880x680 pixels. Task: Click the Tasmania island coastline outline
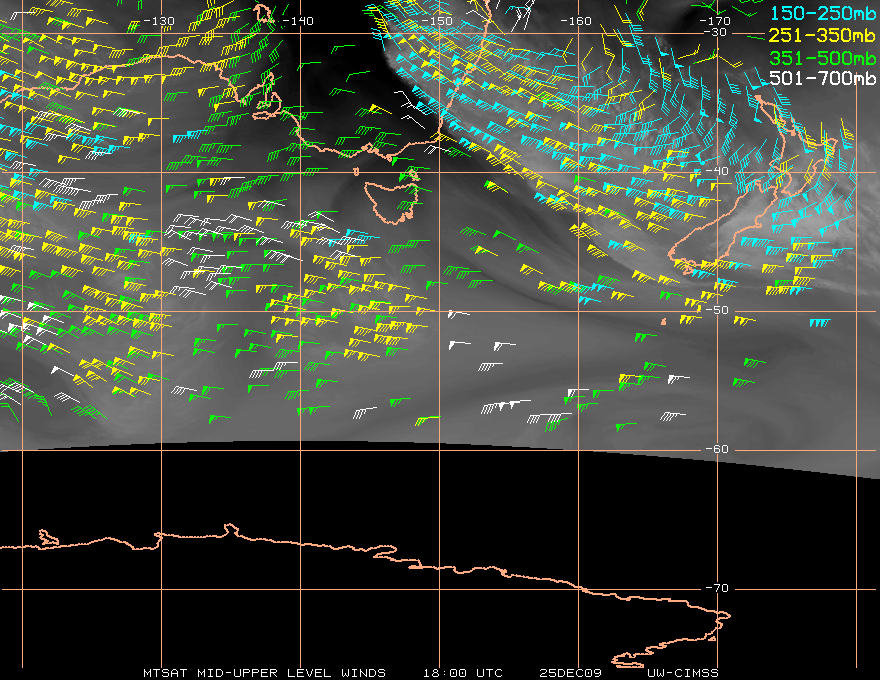392,201
